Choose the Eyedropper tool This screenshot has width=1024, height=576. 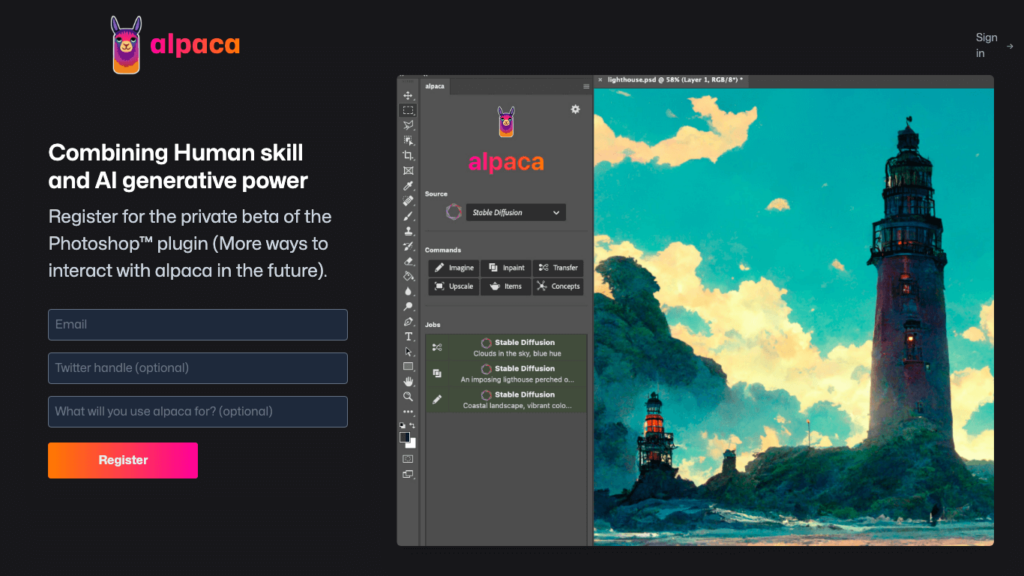tap(408, 186)
